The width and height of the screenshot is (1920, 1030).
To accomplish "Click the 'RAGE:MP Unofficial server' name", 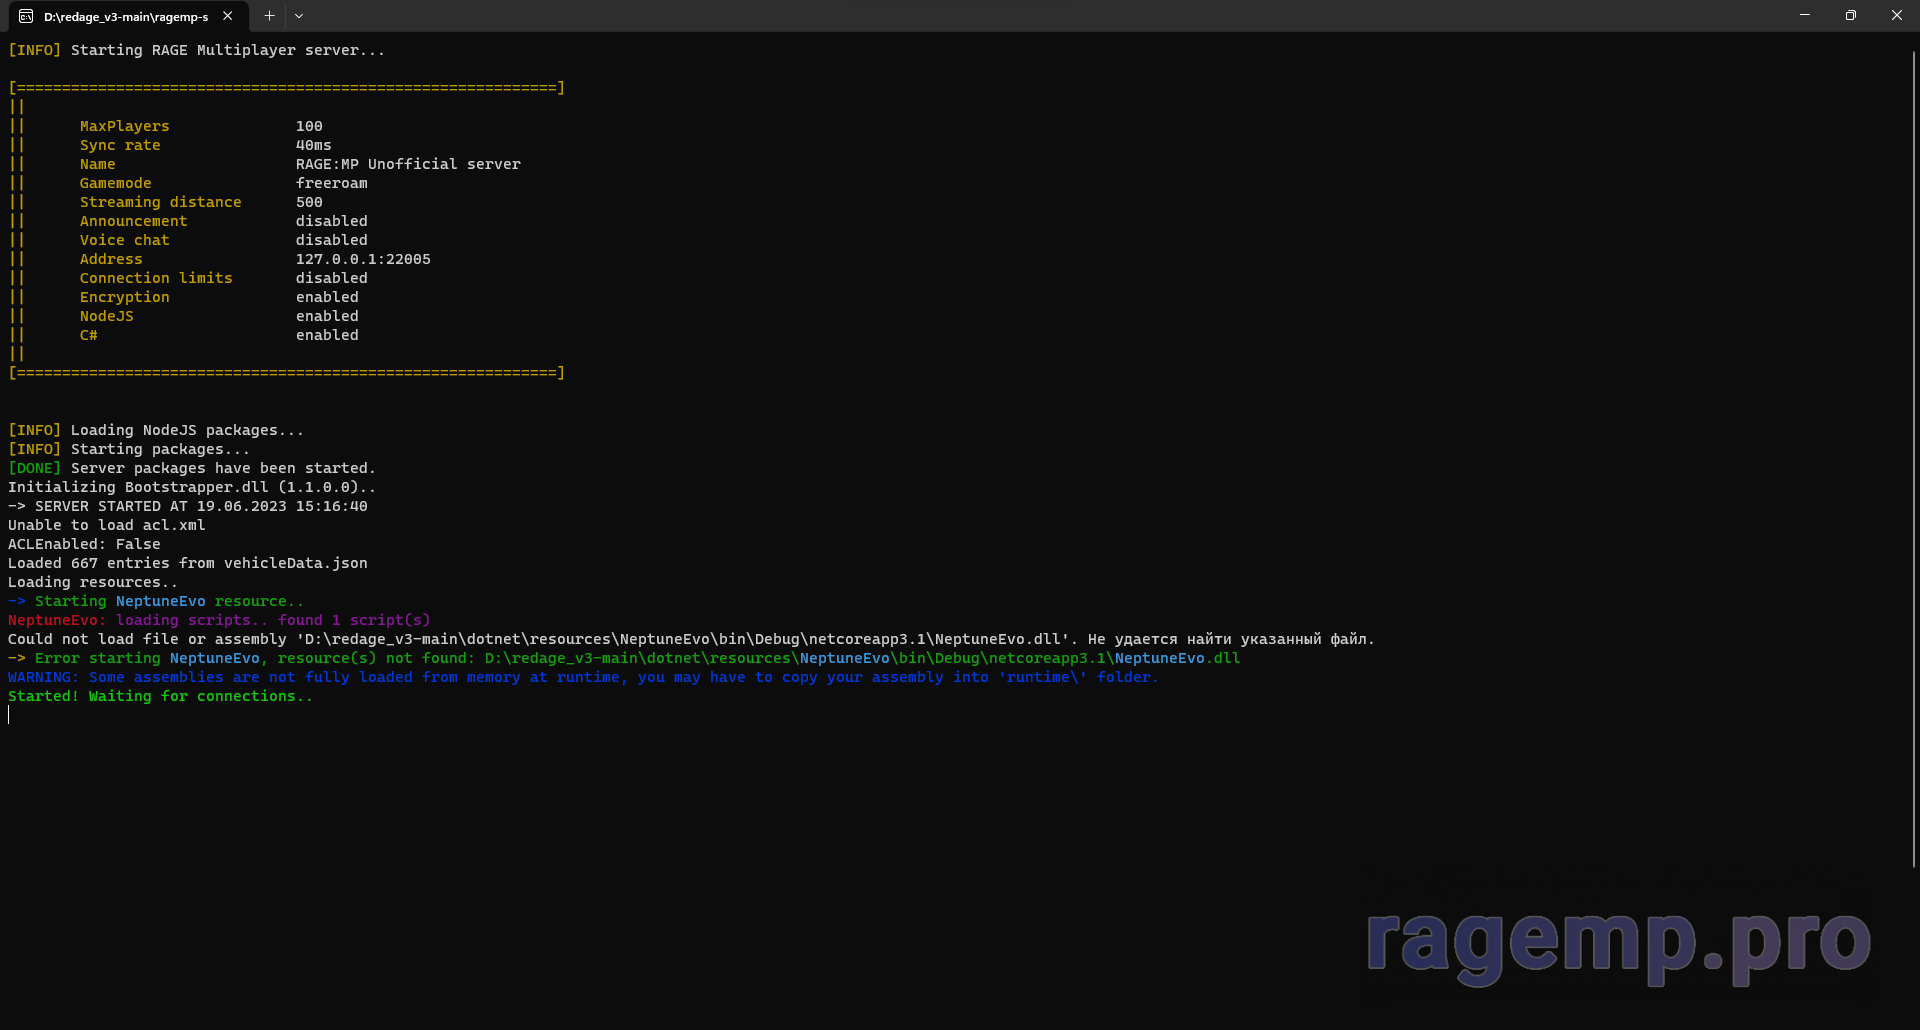I will 408,164.
